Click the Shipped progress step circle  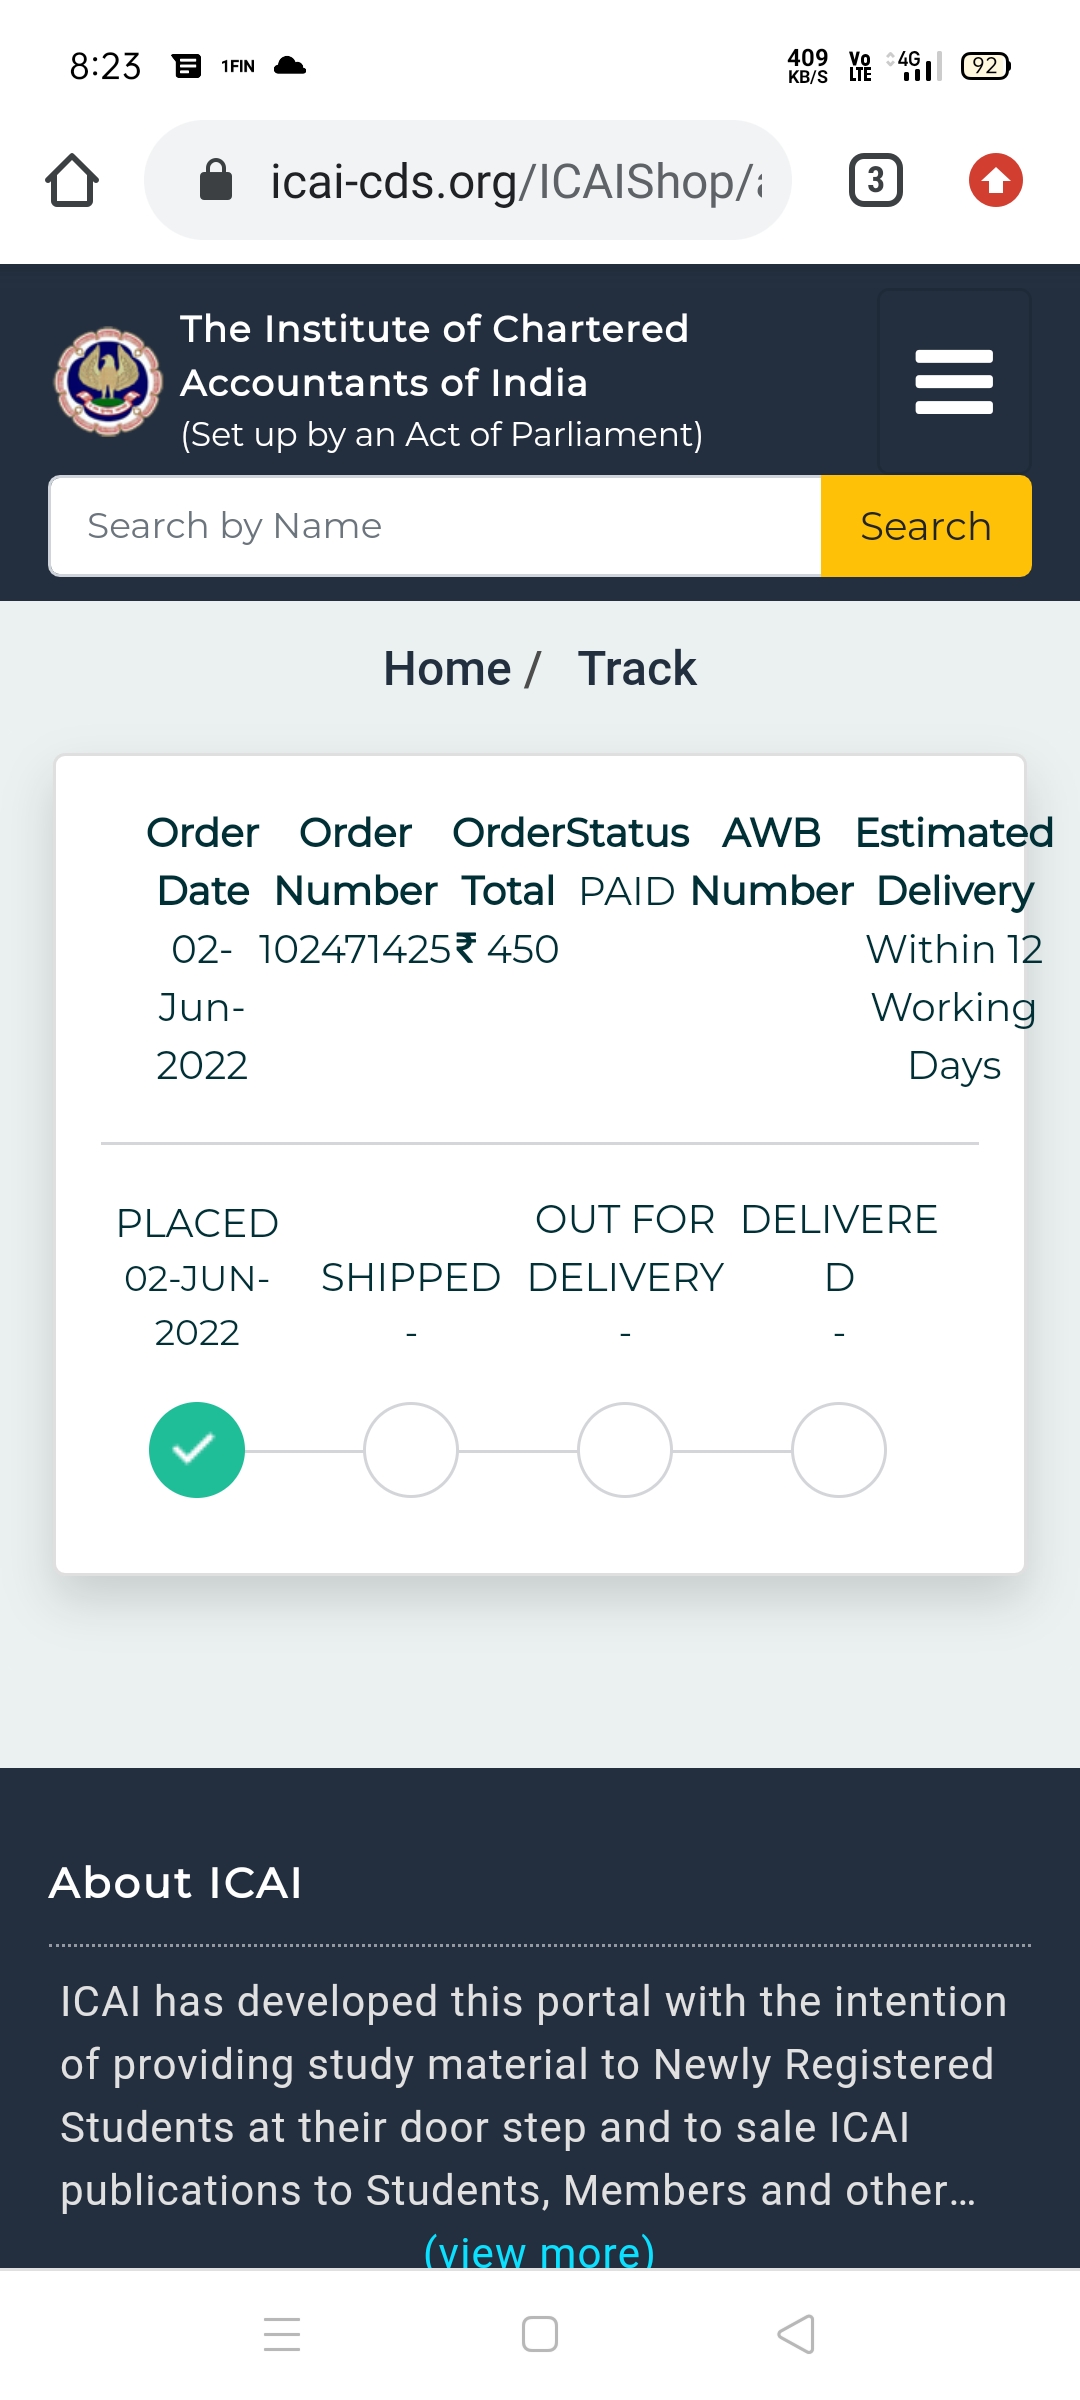point(411,1450)
